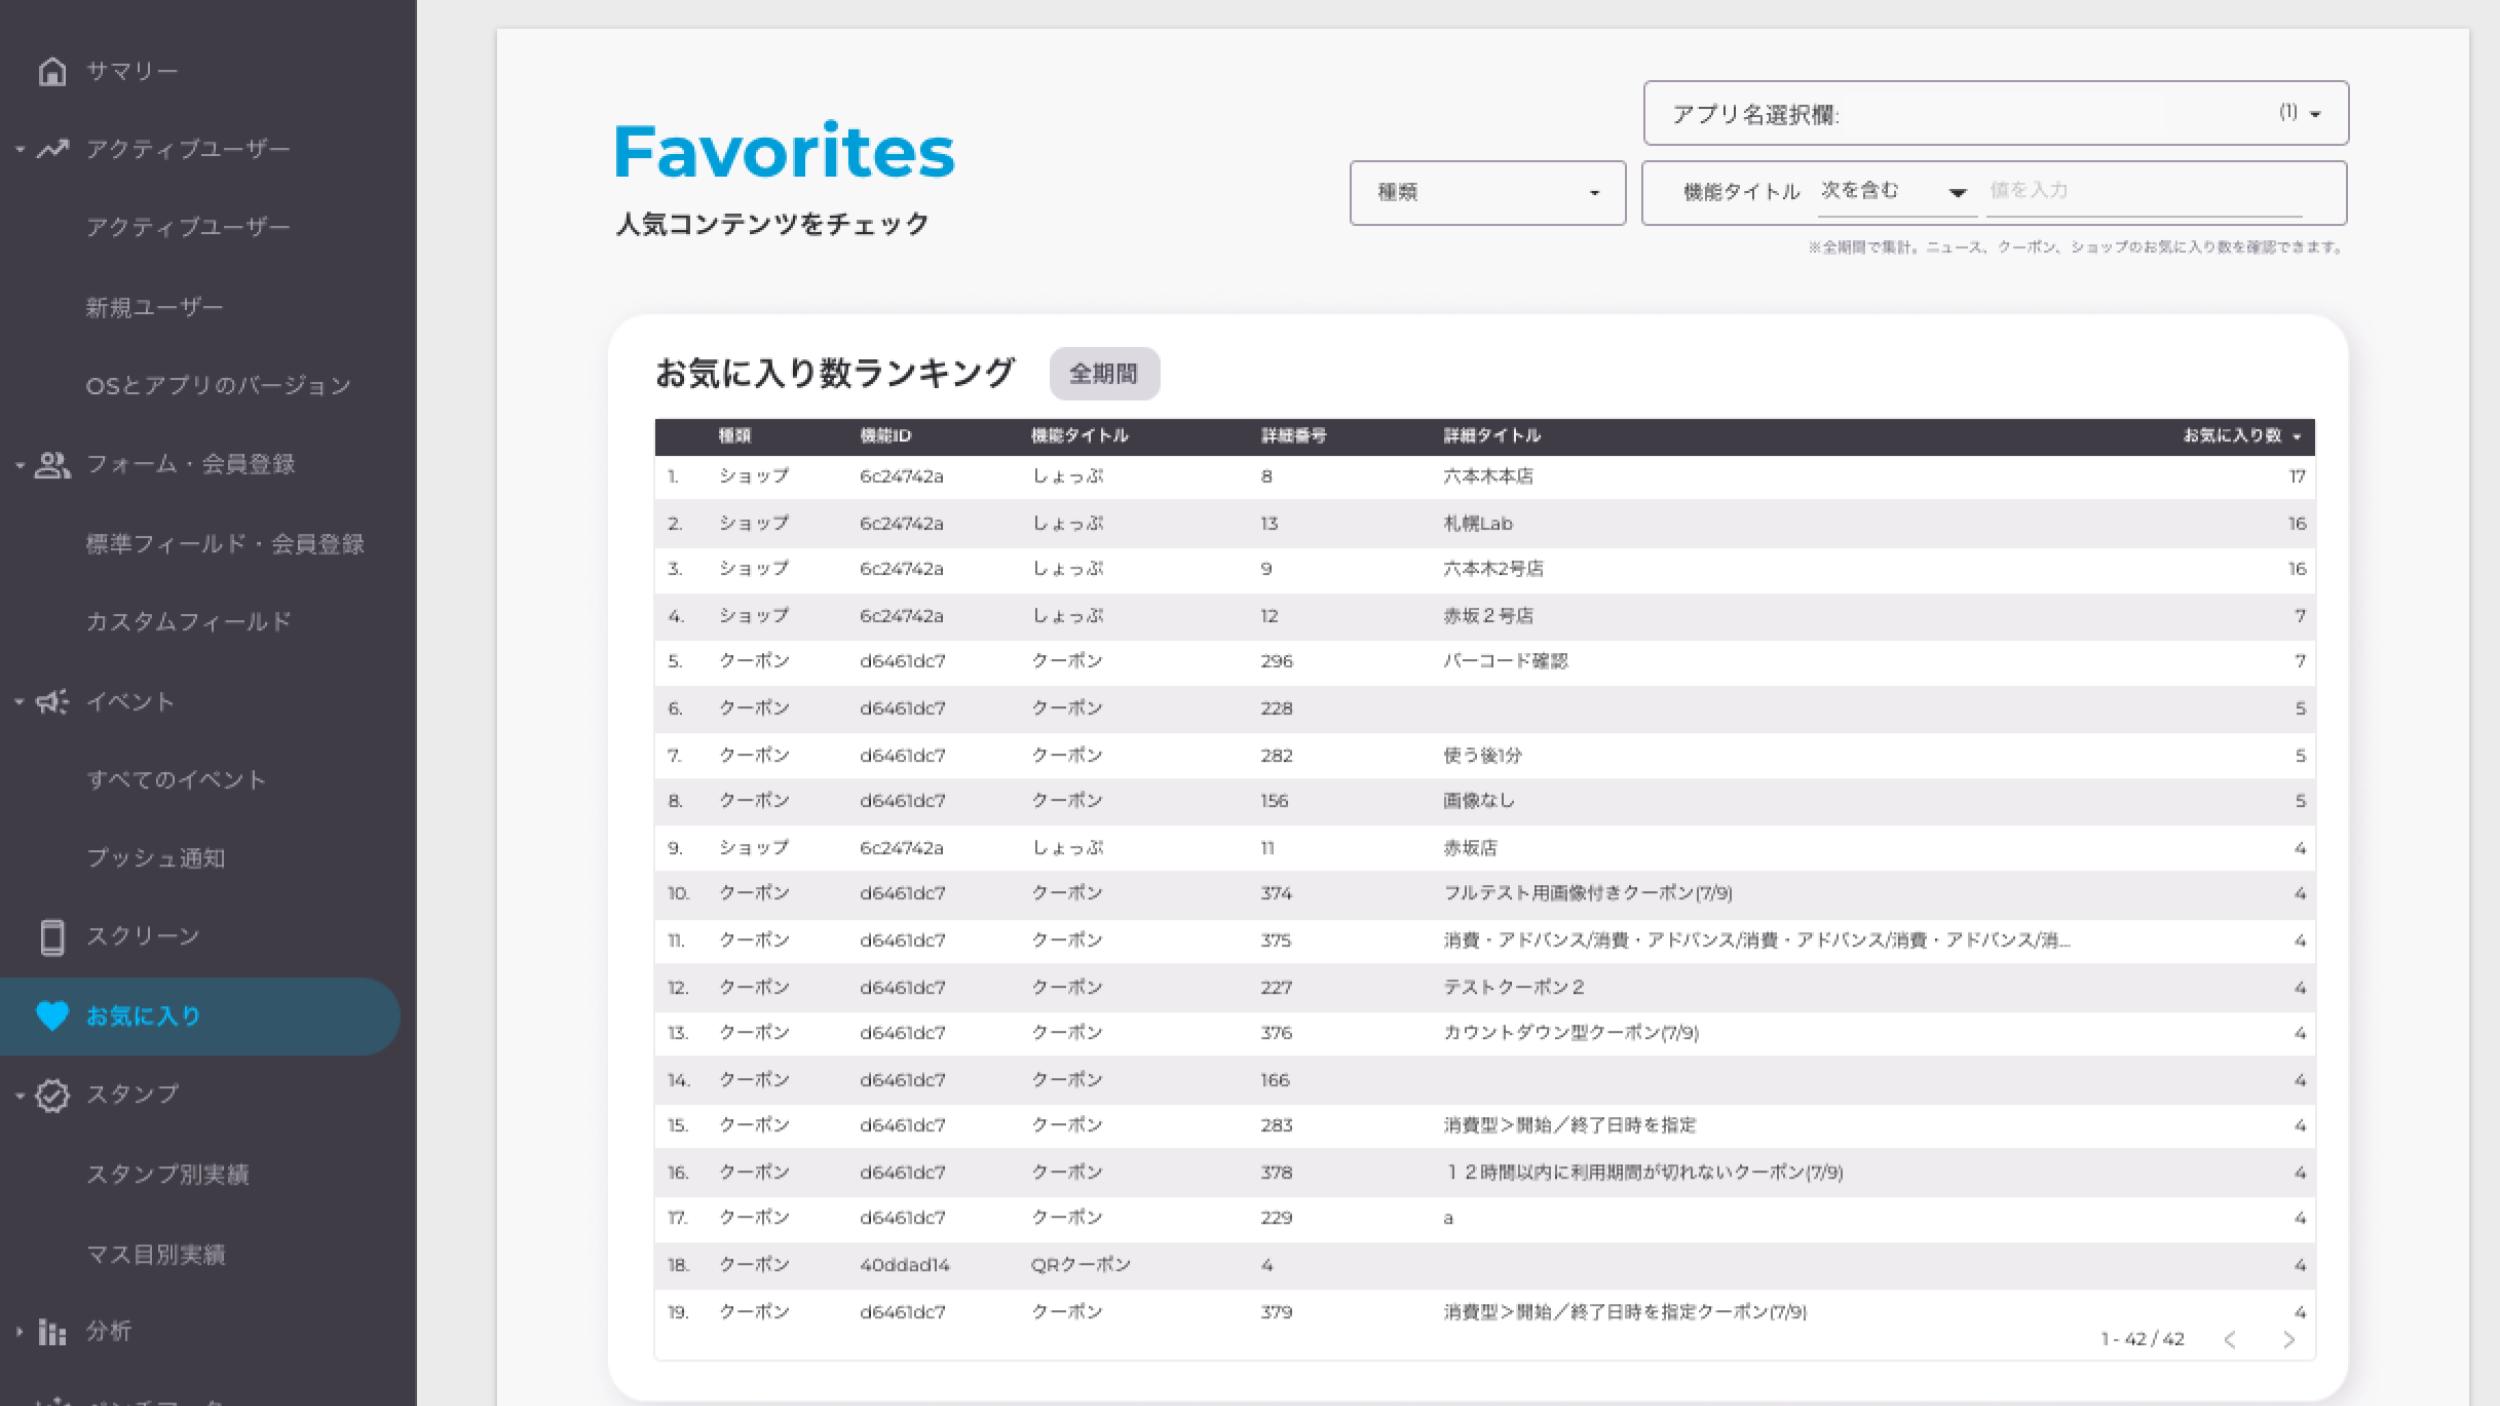Click the Form/Member registration people icon
The width and height of the screenshot is (2500, 1406).
pyautogui.click(x=52, y=464)
